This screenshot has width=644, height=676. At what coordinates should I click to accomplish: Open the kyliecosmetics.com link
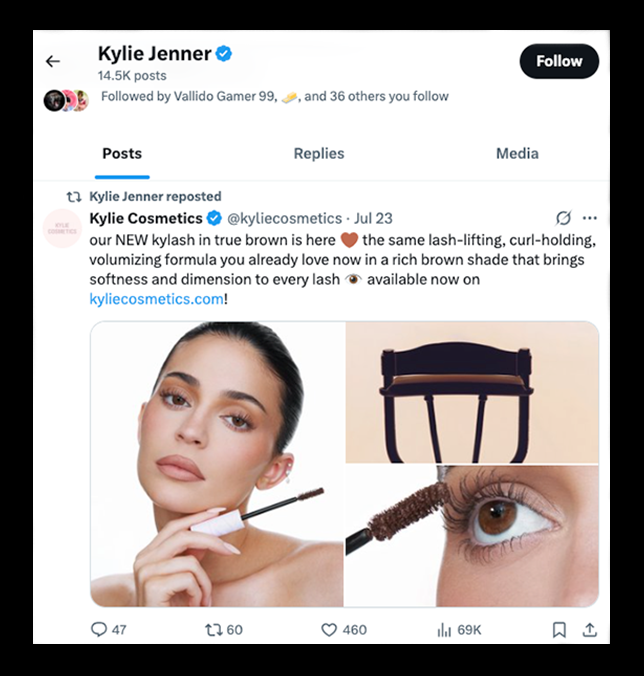click(x=155, y=298)
